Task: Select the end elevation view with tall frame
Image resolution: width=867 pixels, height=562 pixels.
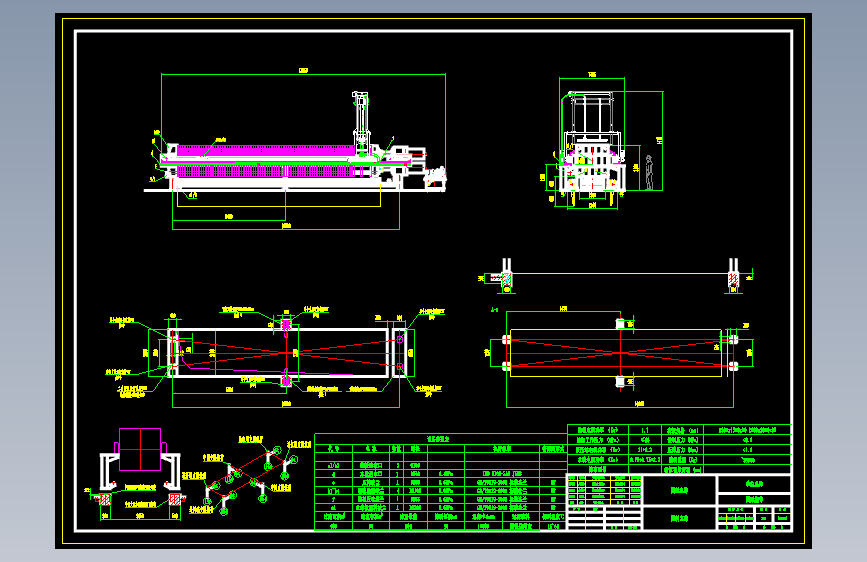Action: click(x=603, y=142)
